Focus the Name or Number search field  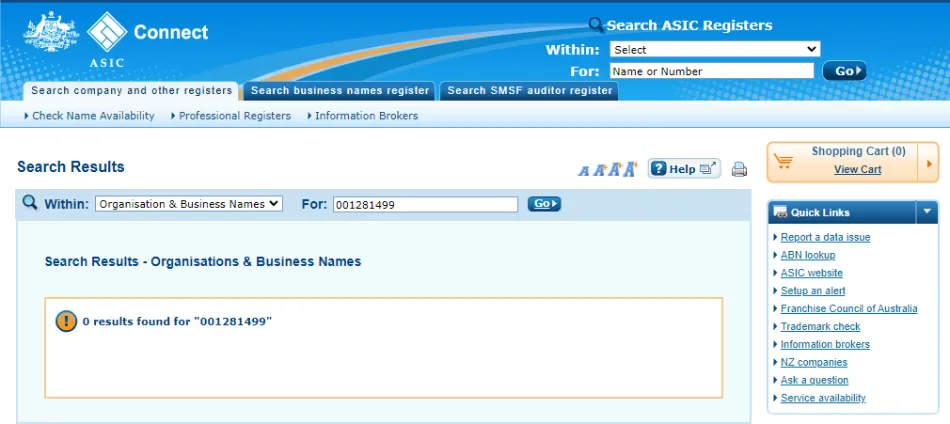(x=712, y=71)
